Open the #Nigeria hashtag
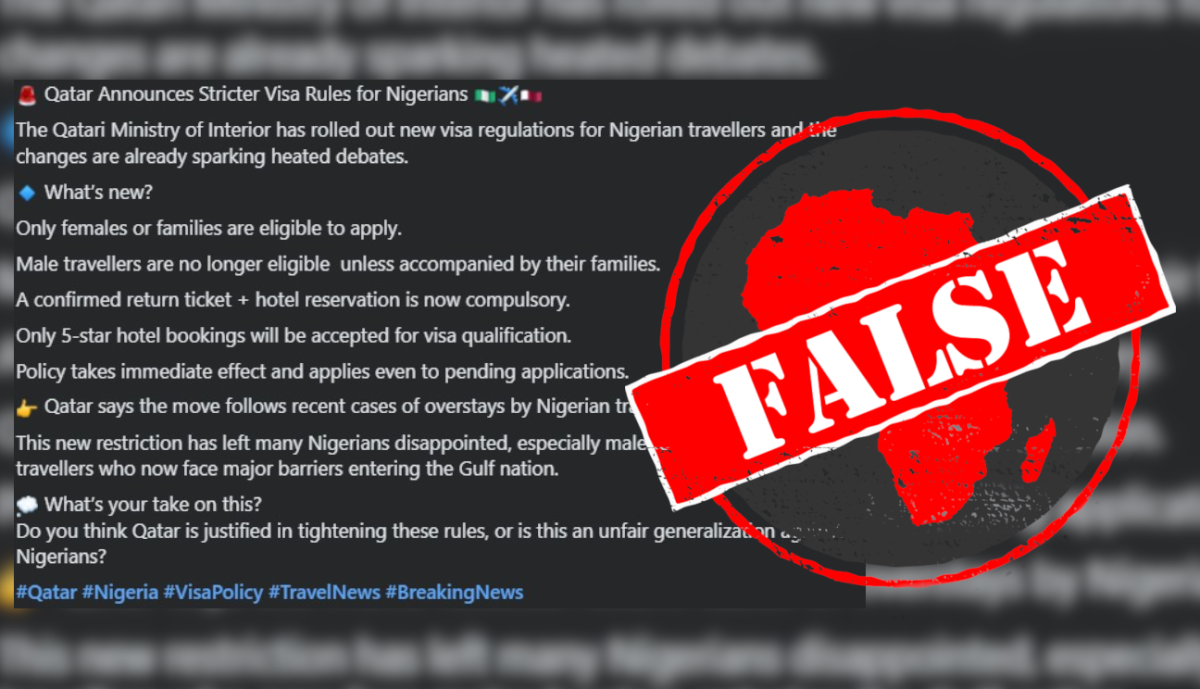The width and height of the screenshot is (1200, 689). (120, 592)
